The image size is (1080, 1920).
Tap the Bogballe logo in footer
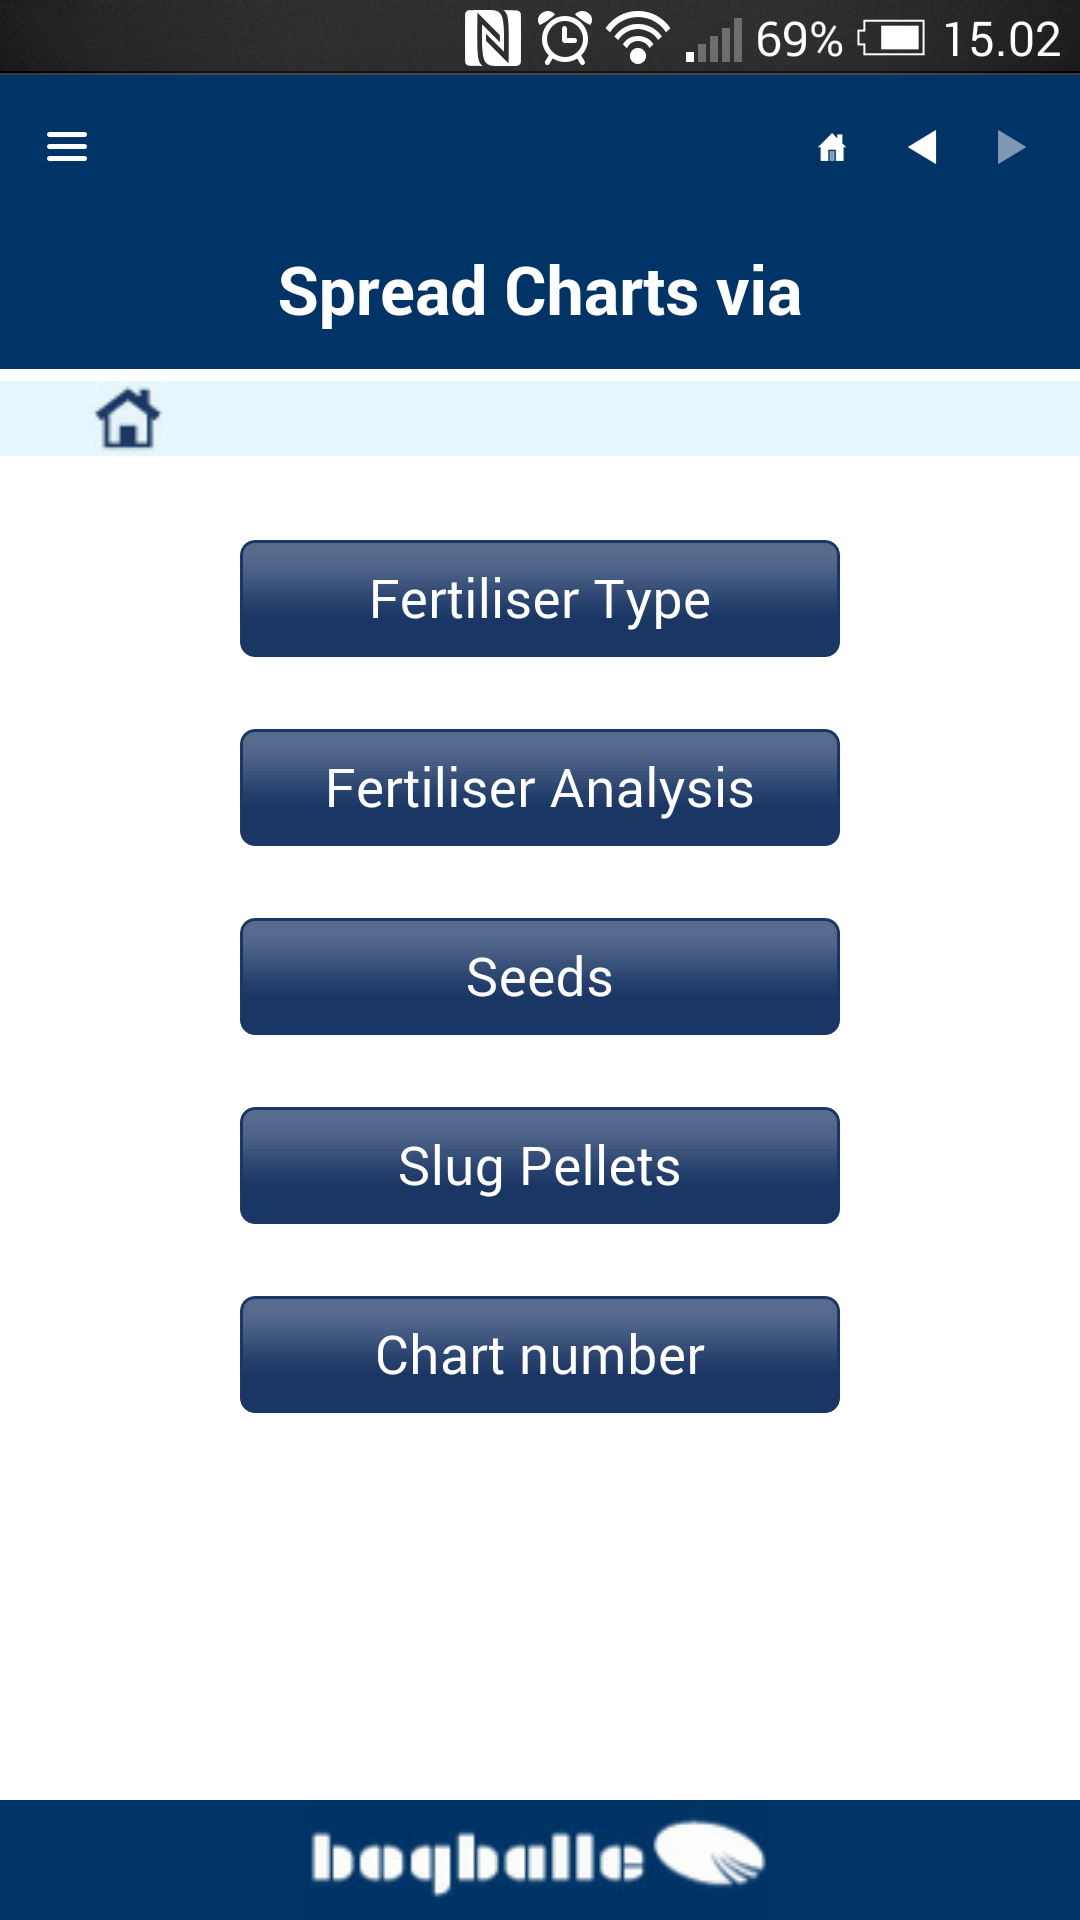[538, 1858]
